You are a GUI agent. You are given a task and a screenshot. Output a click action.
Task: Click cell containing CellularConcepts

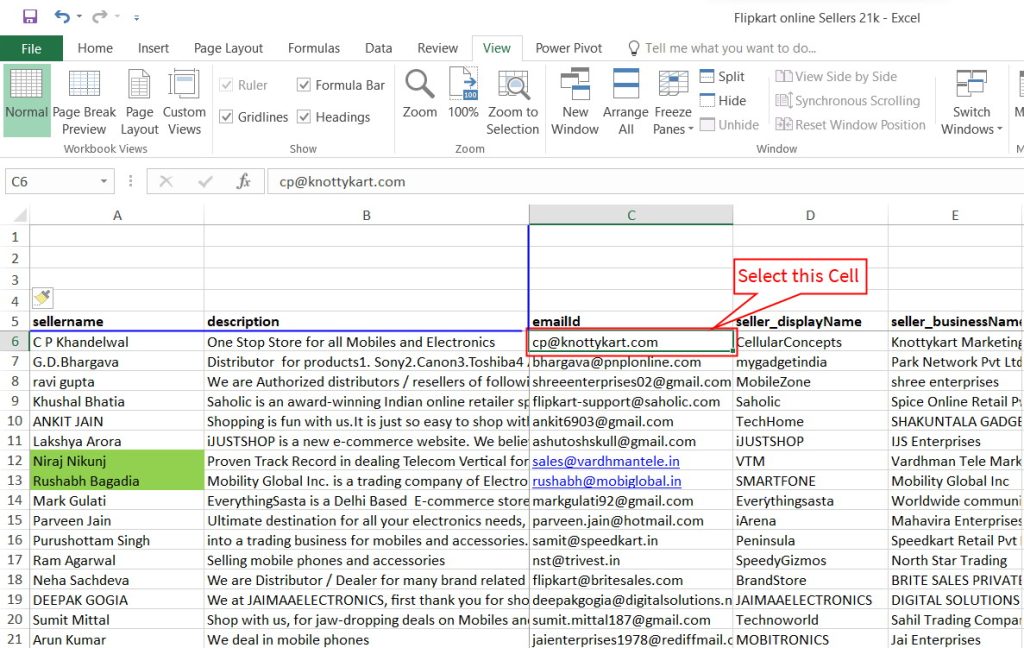[x=810, y=342]
